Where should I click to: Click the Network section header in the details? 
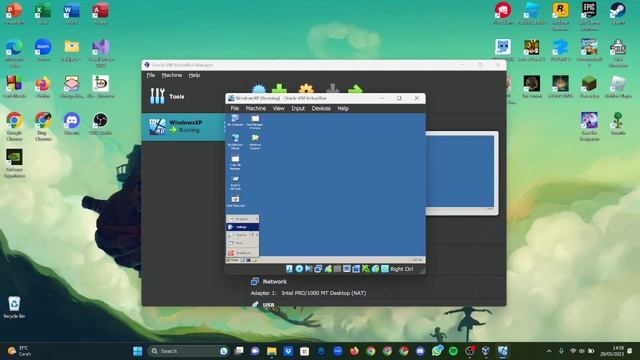275,282
